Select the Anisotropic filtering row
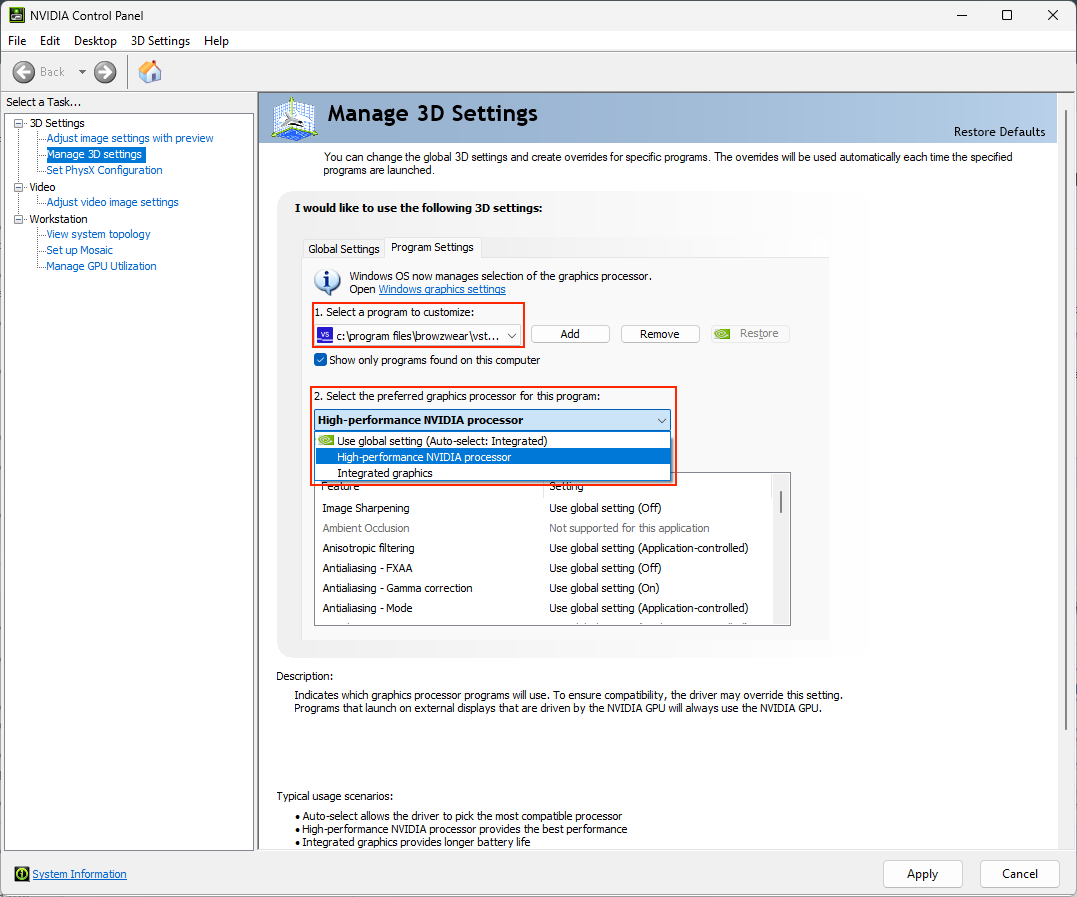Viewport: 1077px width, 897px height. coord(543,548)
